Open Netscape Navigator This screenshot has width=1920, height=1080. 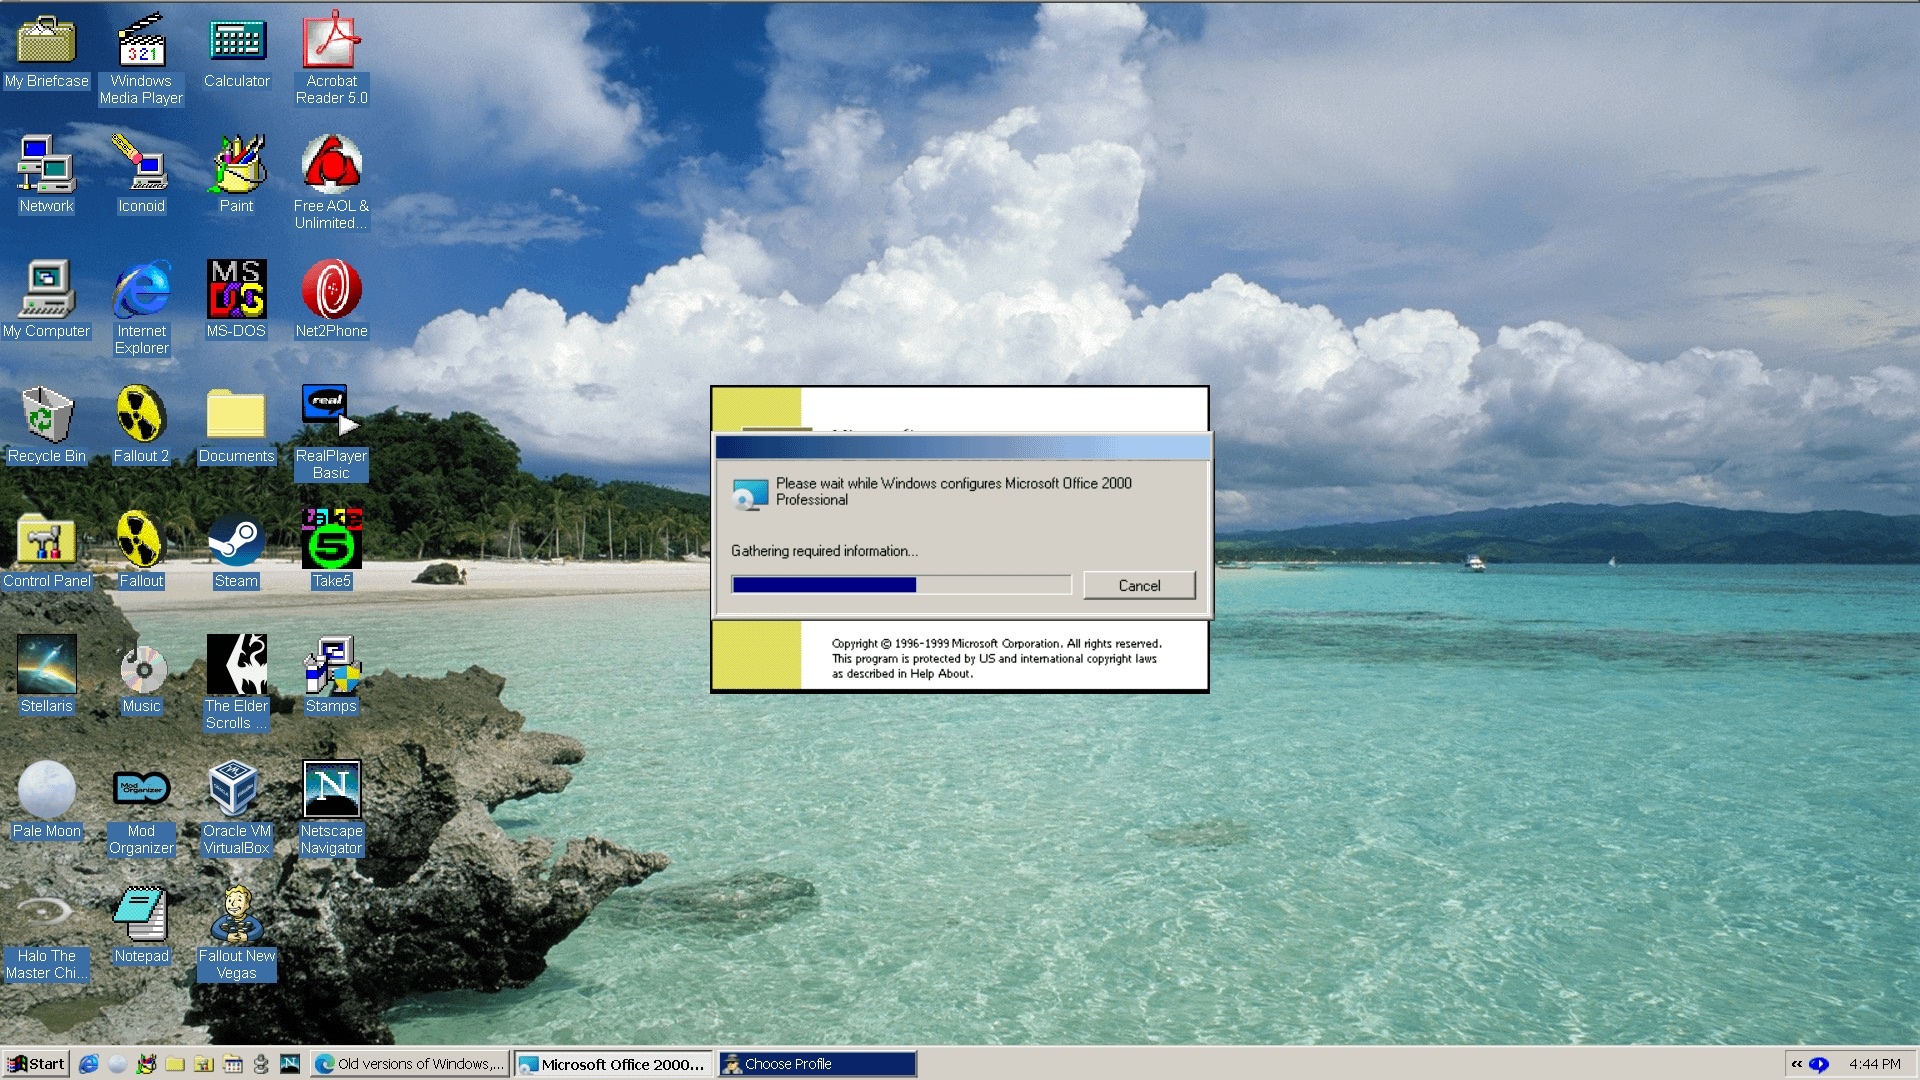tap(331, 790)
